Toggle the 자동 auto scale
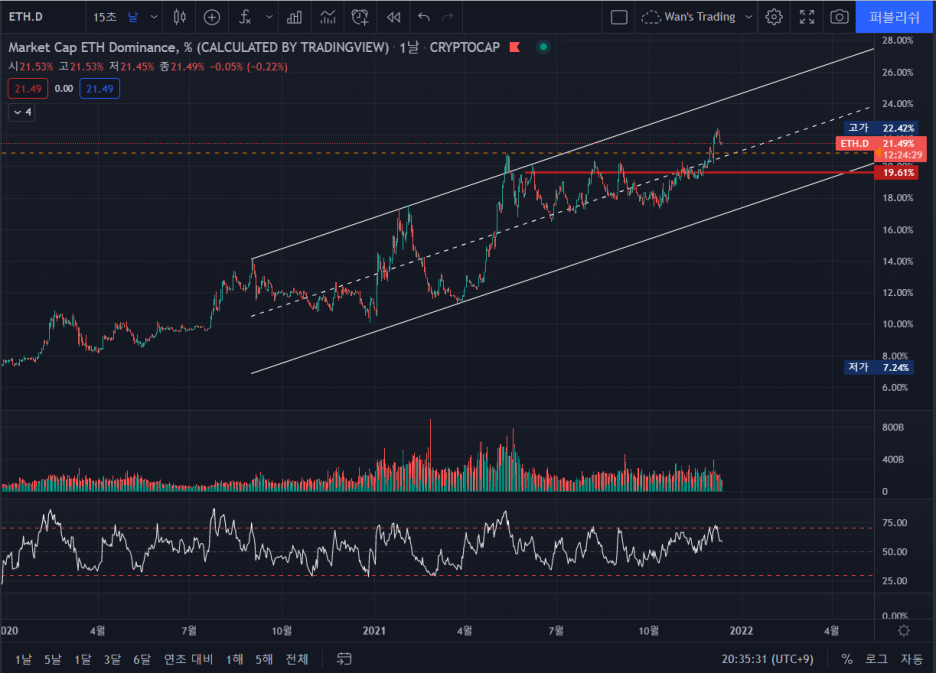 (912, 659)
